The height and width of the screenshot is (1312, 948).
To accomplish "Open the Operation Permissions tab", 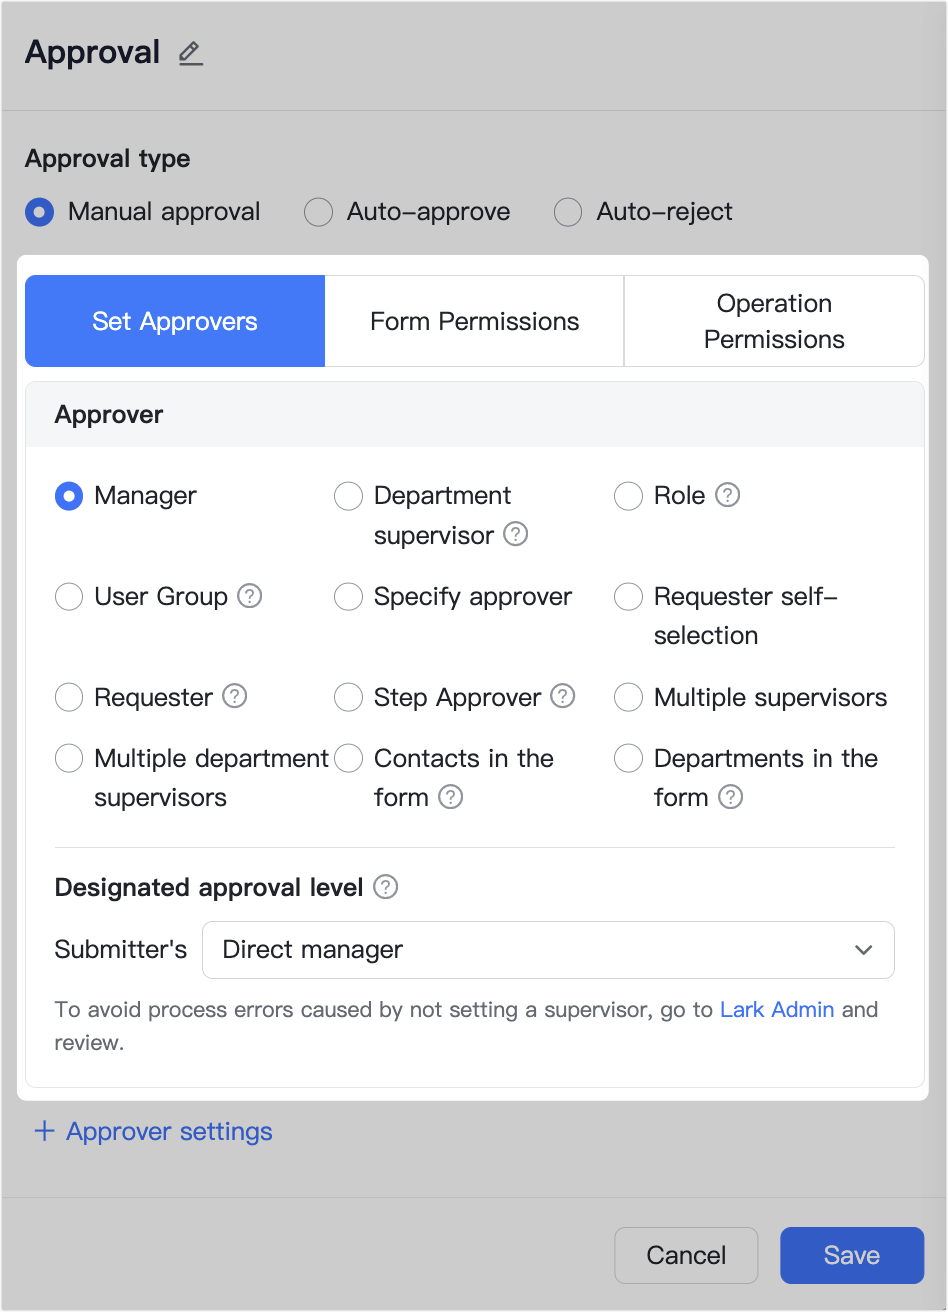I will pyautogui.click(x=774, y=321).
